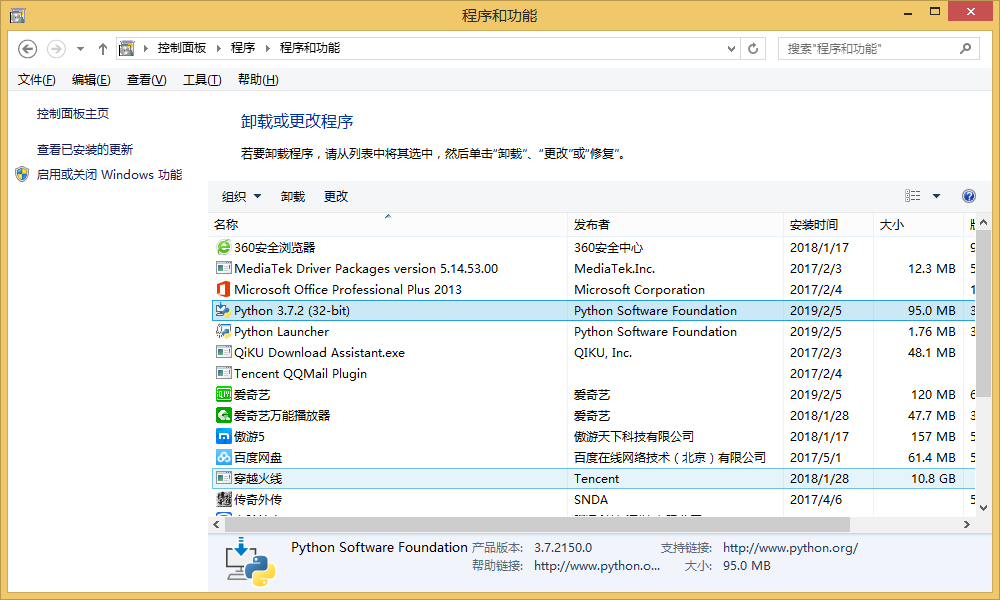Image resolution: width=1000 pixels, height=600 pixels.
Task: Click the window system icon in title bar
Action: (x=17, y=15)
